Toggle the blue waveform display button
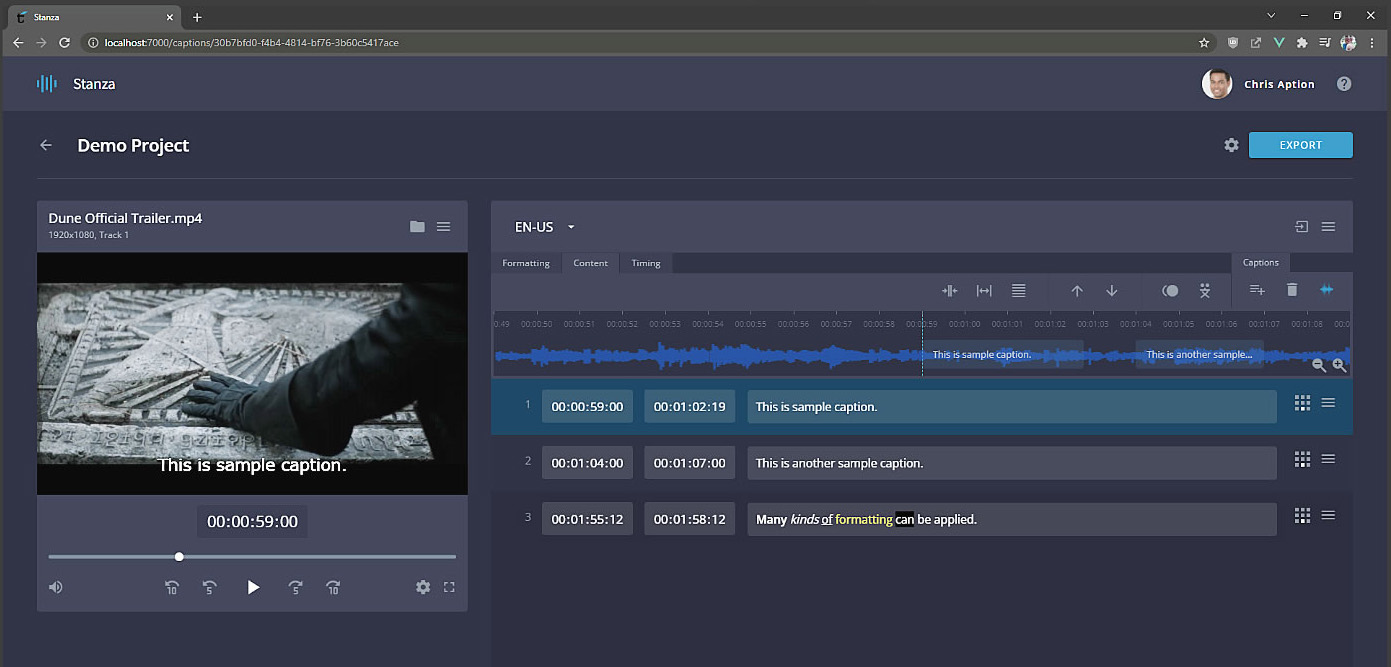This screenshot has height=667, width=1391. [1327, 290]
